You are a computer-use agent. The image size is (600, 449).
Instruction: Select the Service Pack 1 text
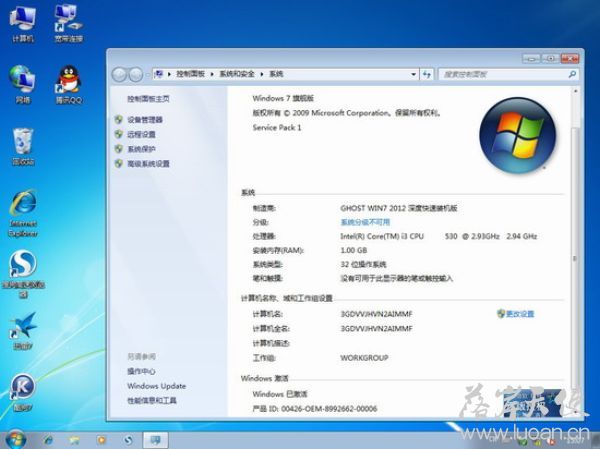(x=277, y=128)
